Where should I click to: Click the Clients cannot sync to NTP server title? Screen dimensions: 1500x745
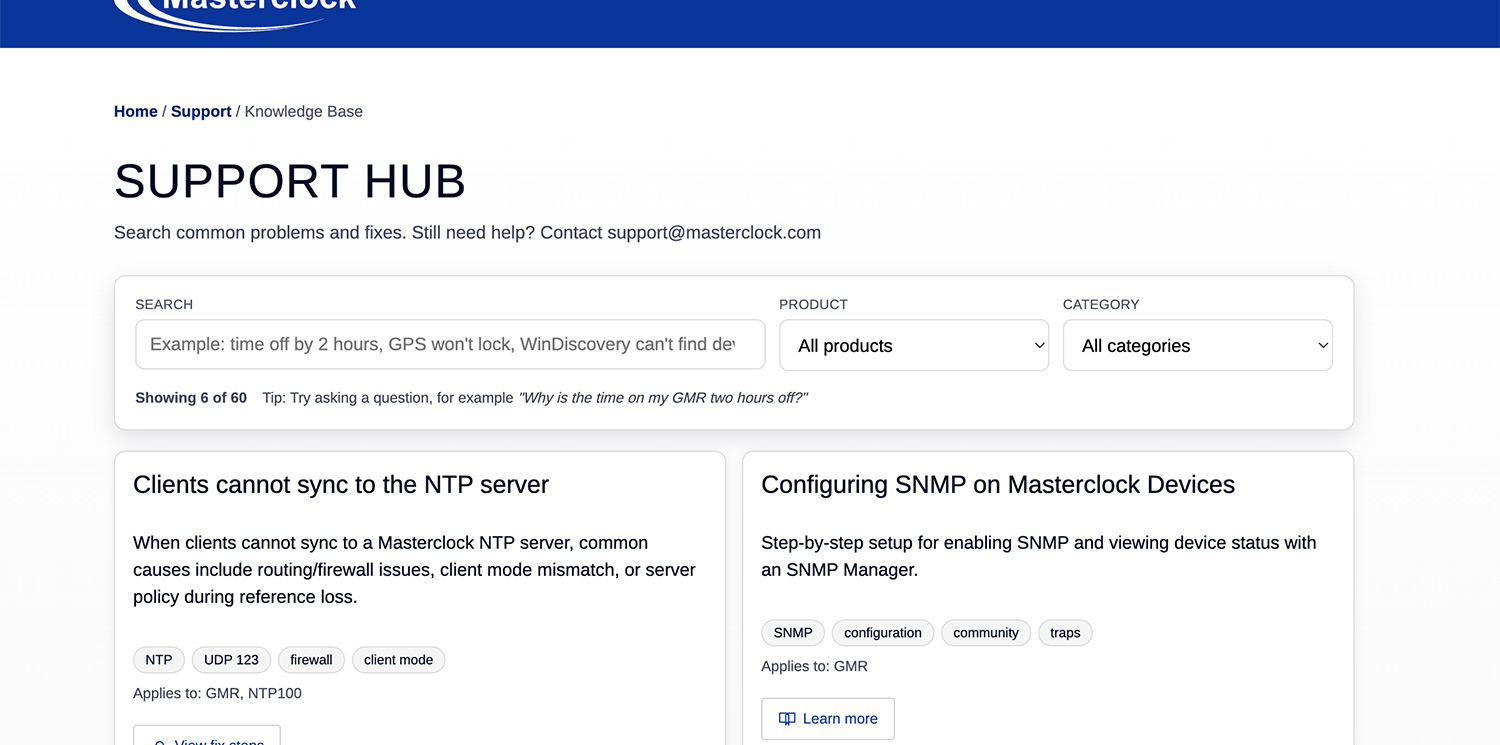pyautogui.click(x=341, y=485)
